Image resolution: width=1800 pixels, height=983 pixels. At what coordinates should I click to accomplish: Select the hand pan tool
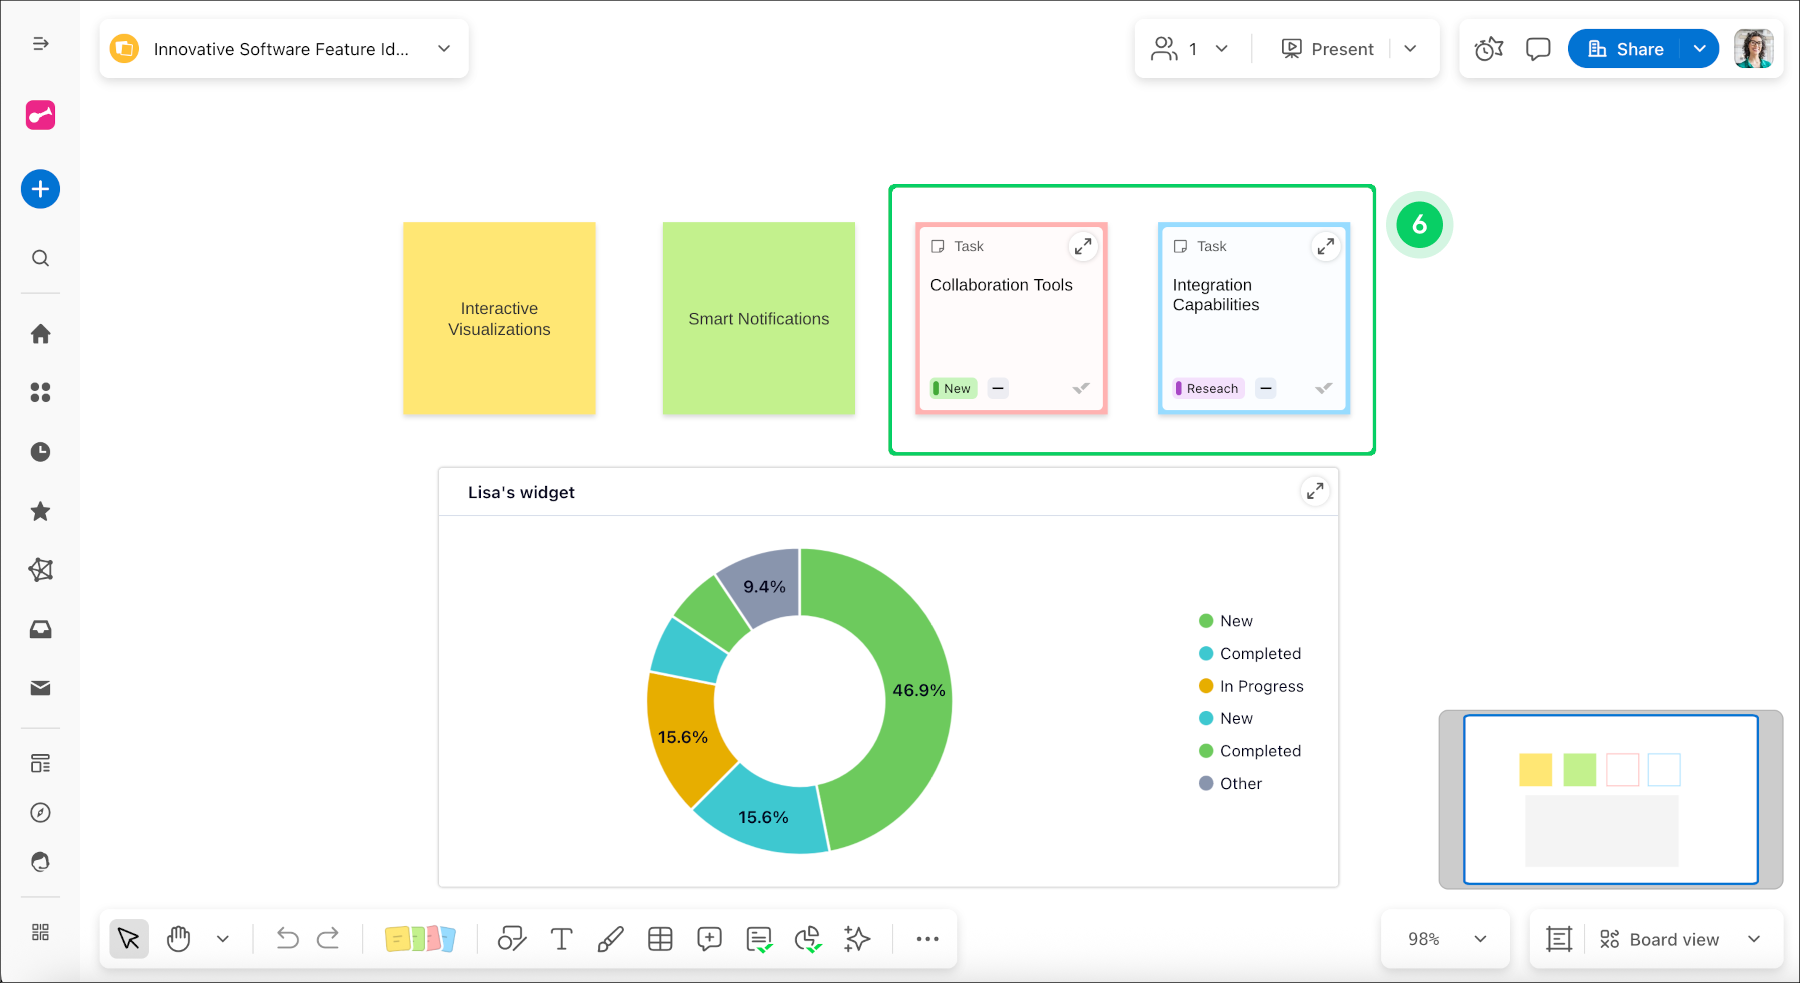(179, 939)
